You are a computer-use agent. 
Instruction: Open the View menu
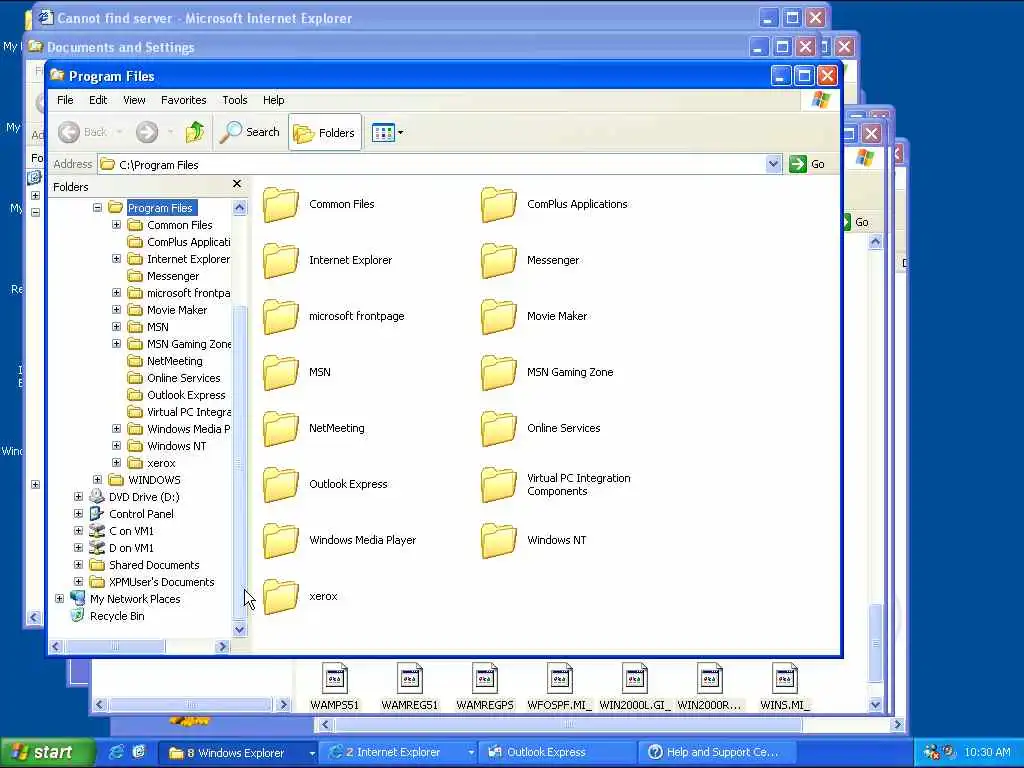click(x=134, y=100)
